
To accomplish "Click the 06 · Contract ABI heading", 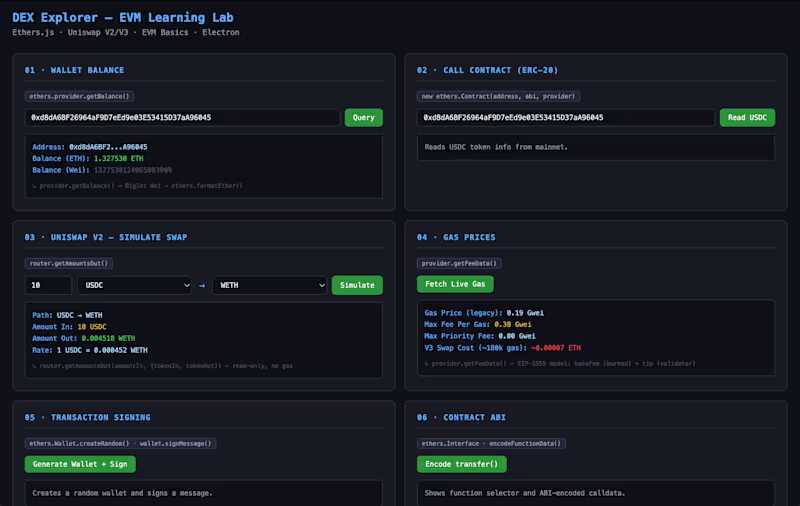I will (x=461, y=417).
